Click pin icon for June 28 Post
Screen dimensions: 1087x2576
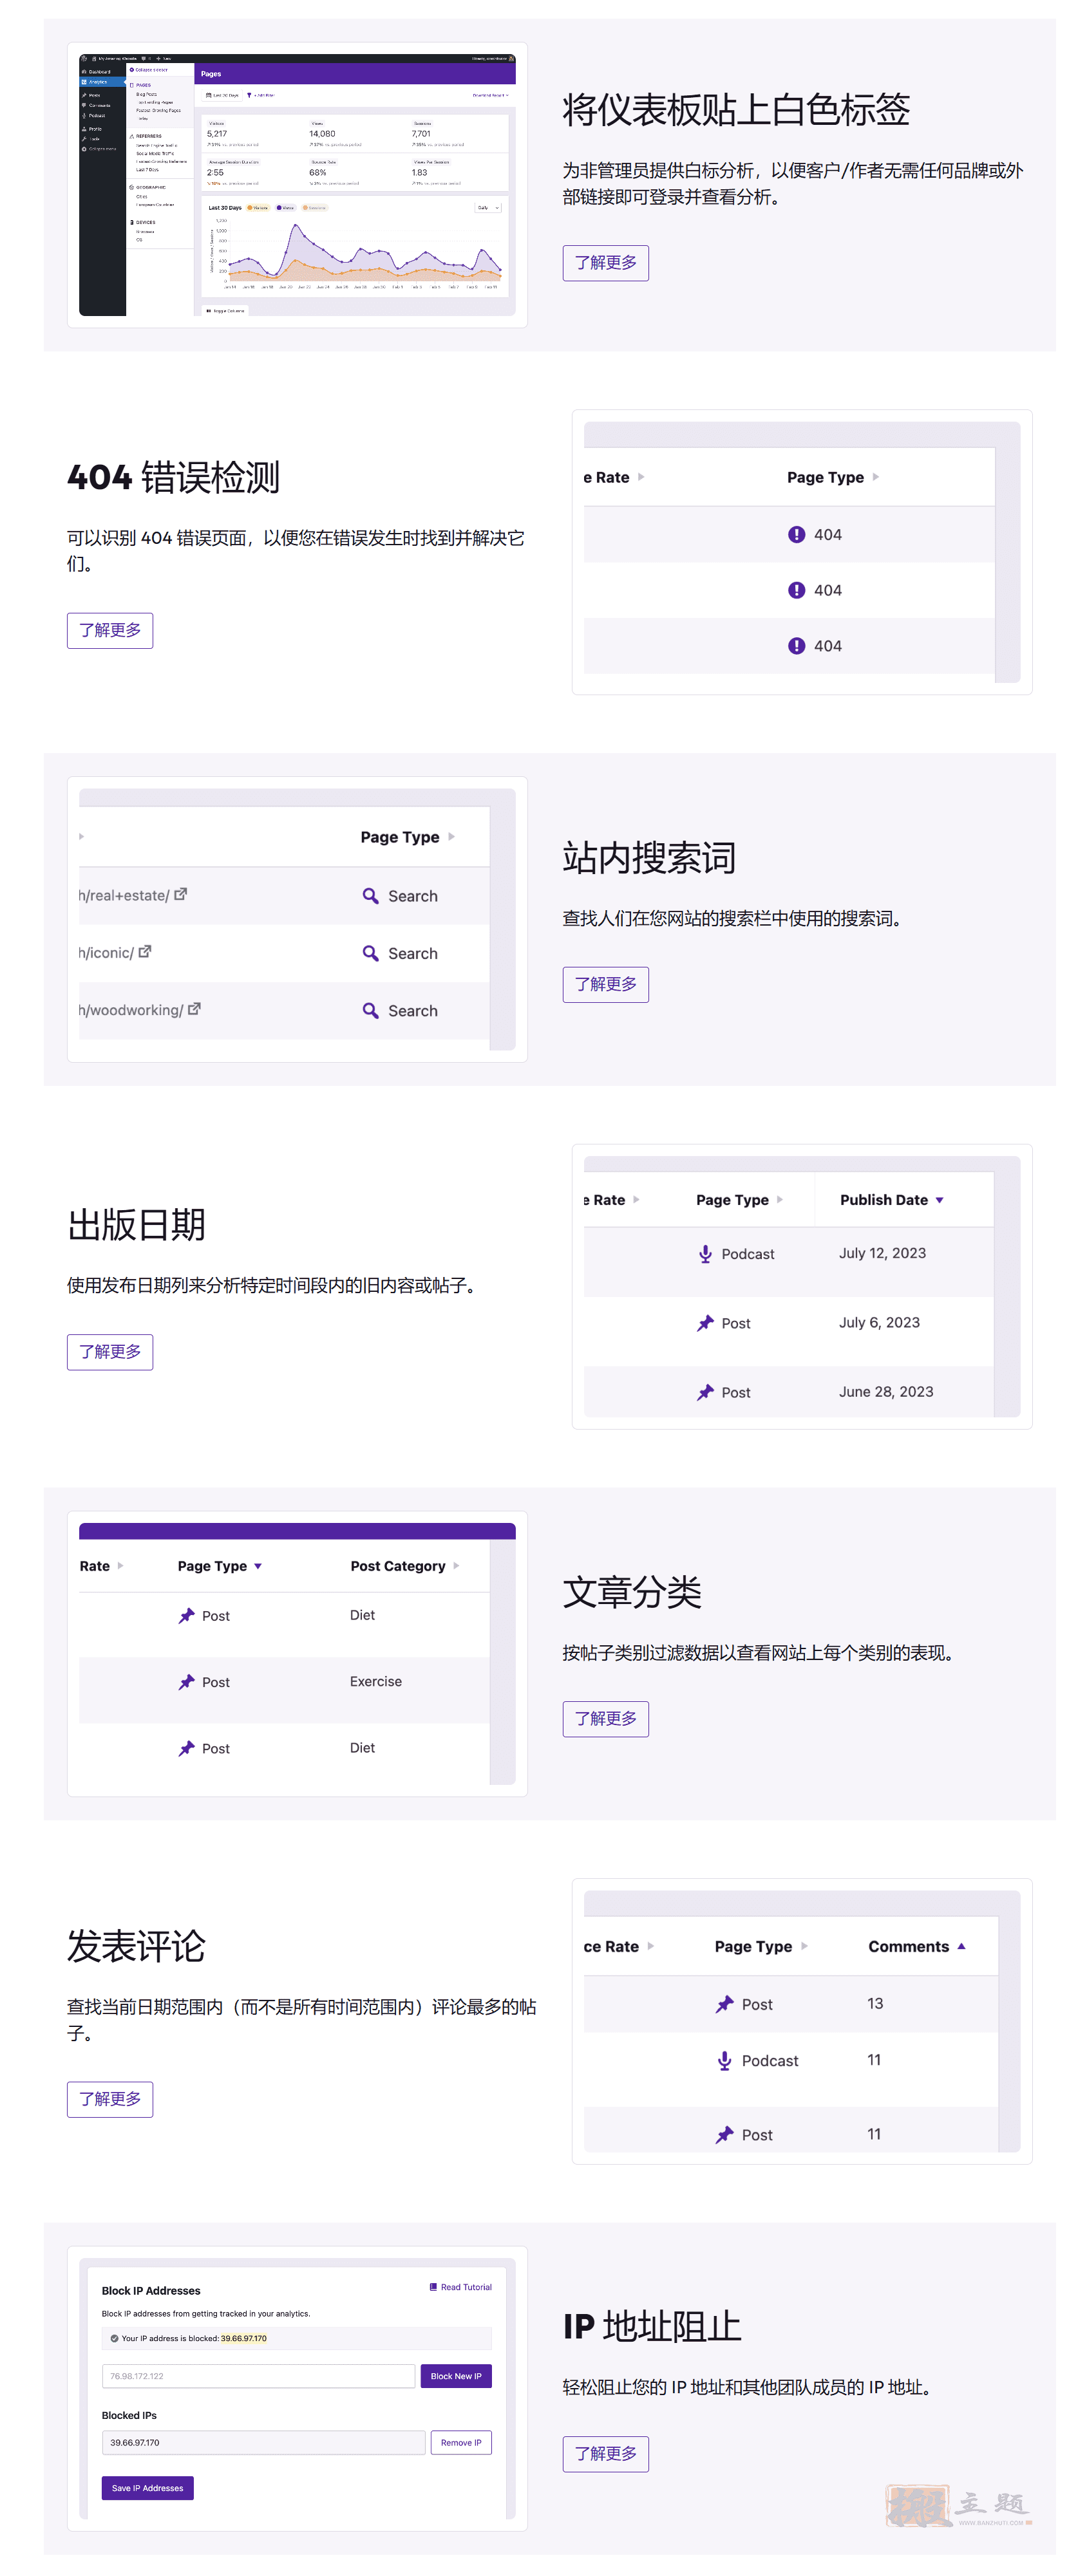pyautogui.click(x=705, y=1393)
